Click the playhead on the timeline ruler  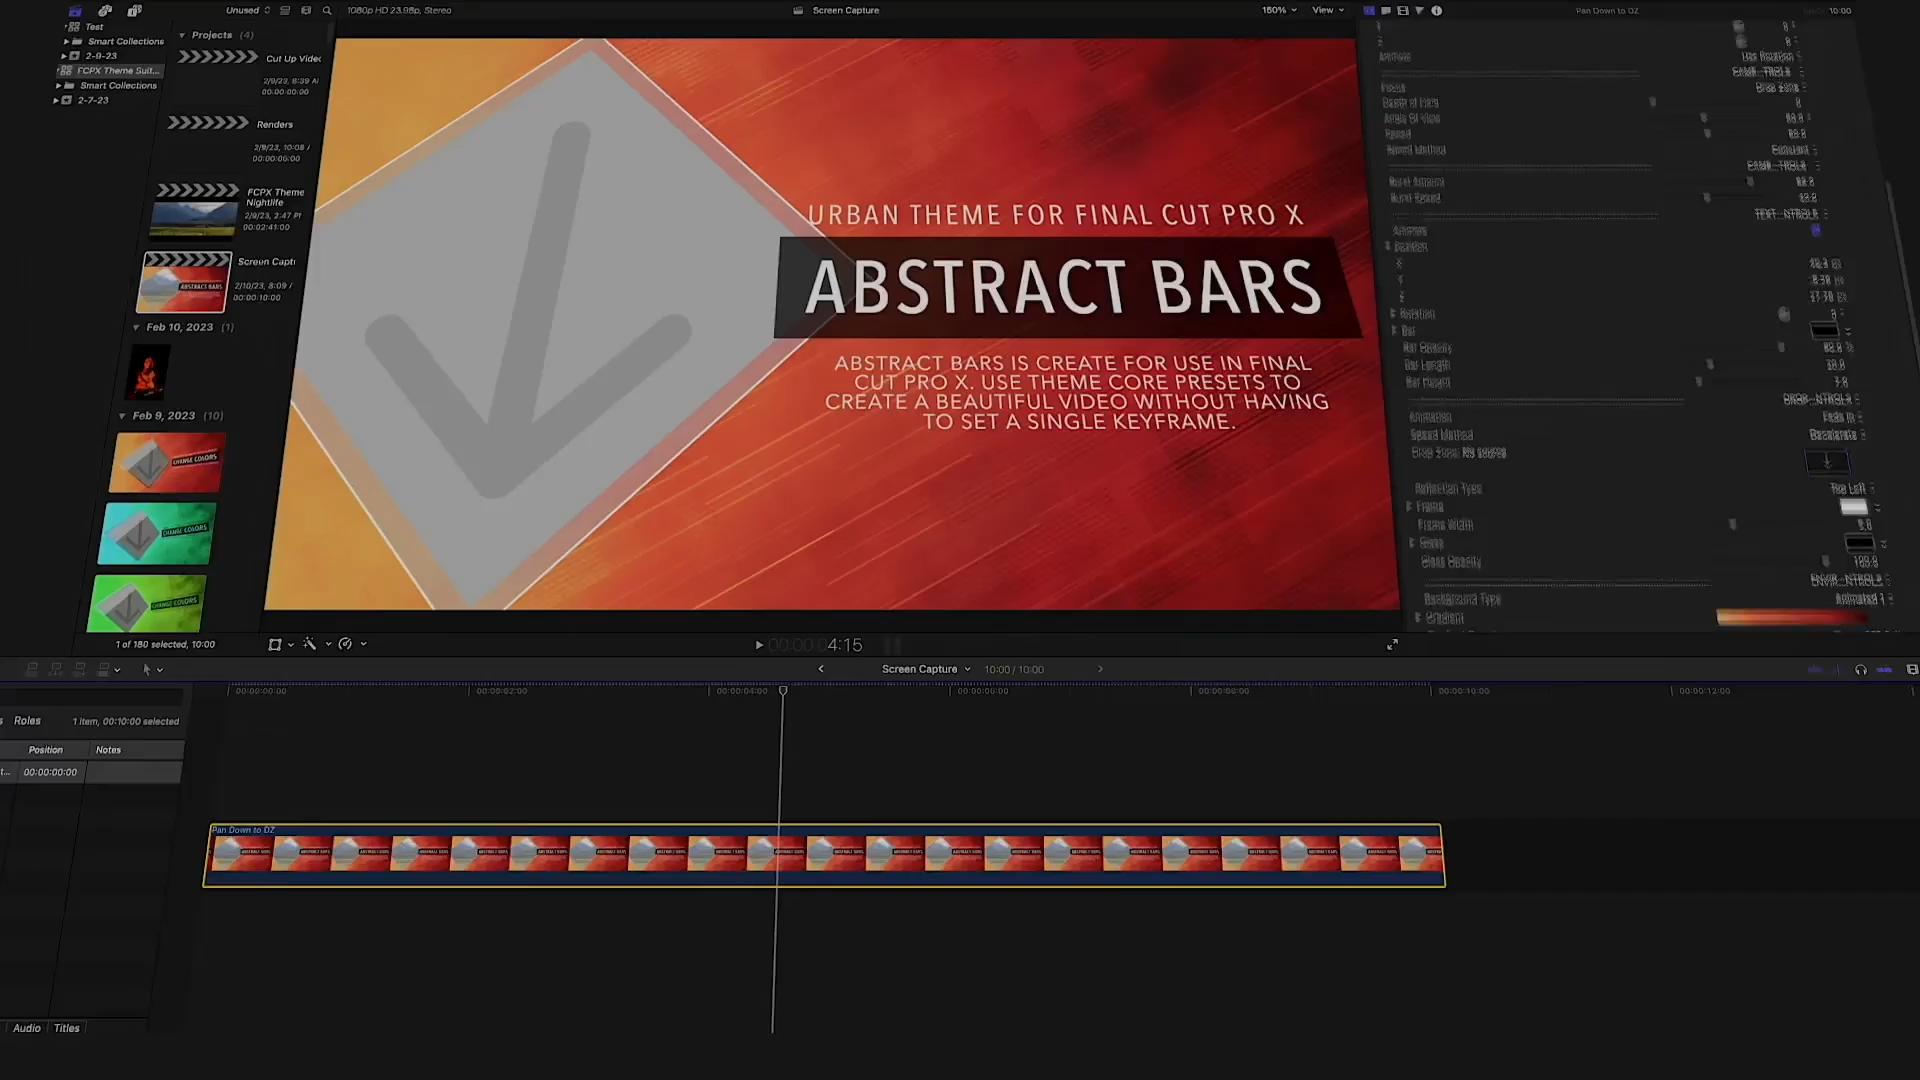[x=783, y=691]
